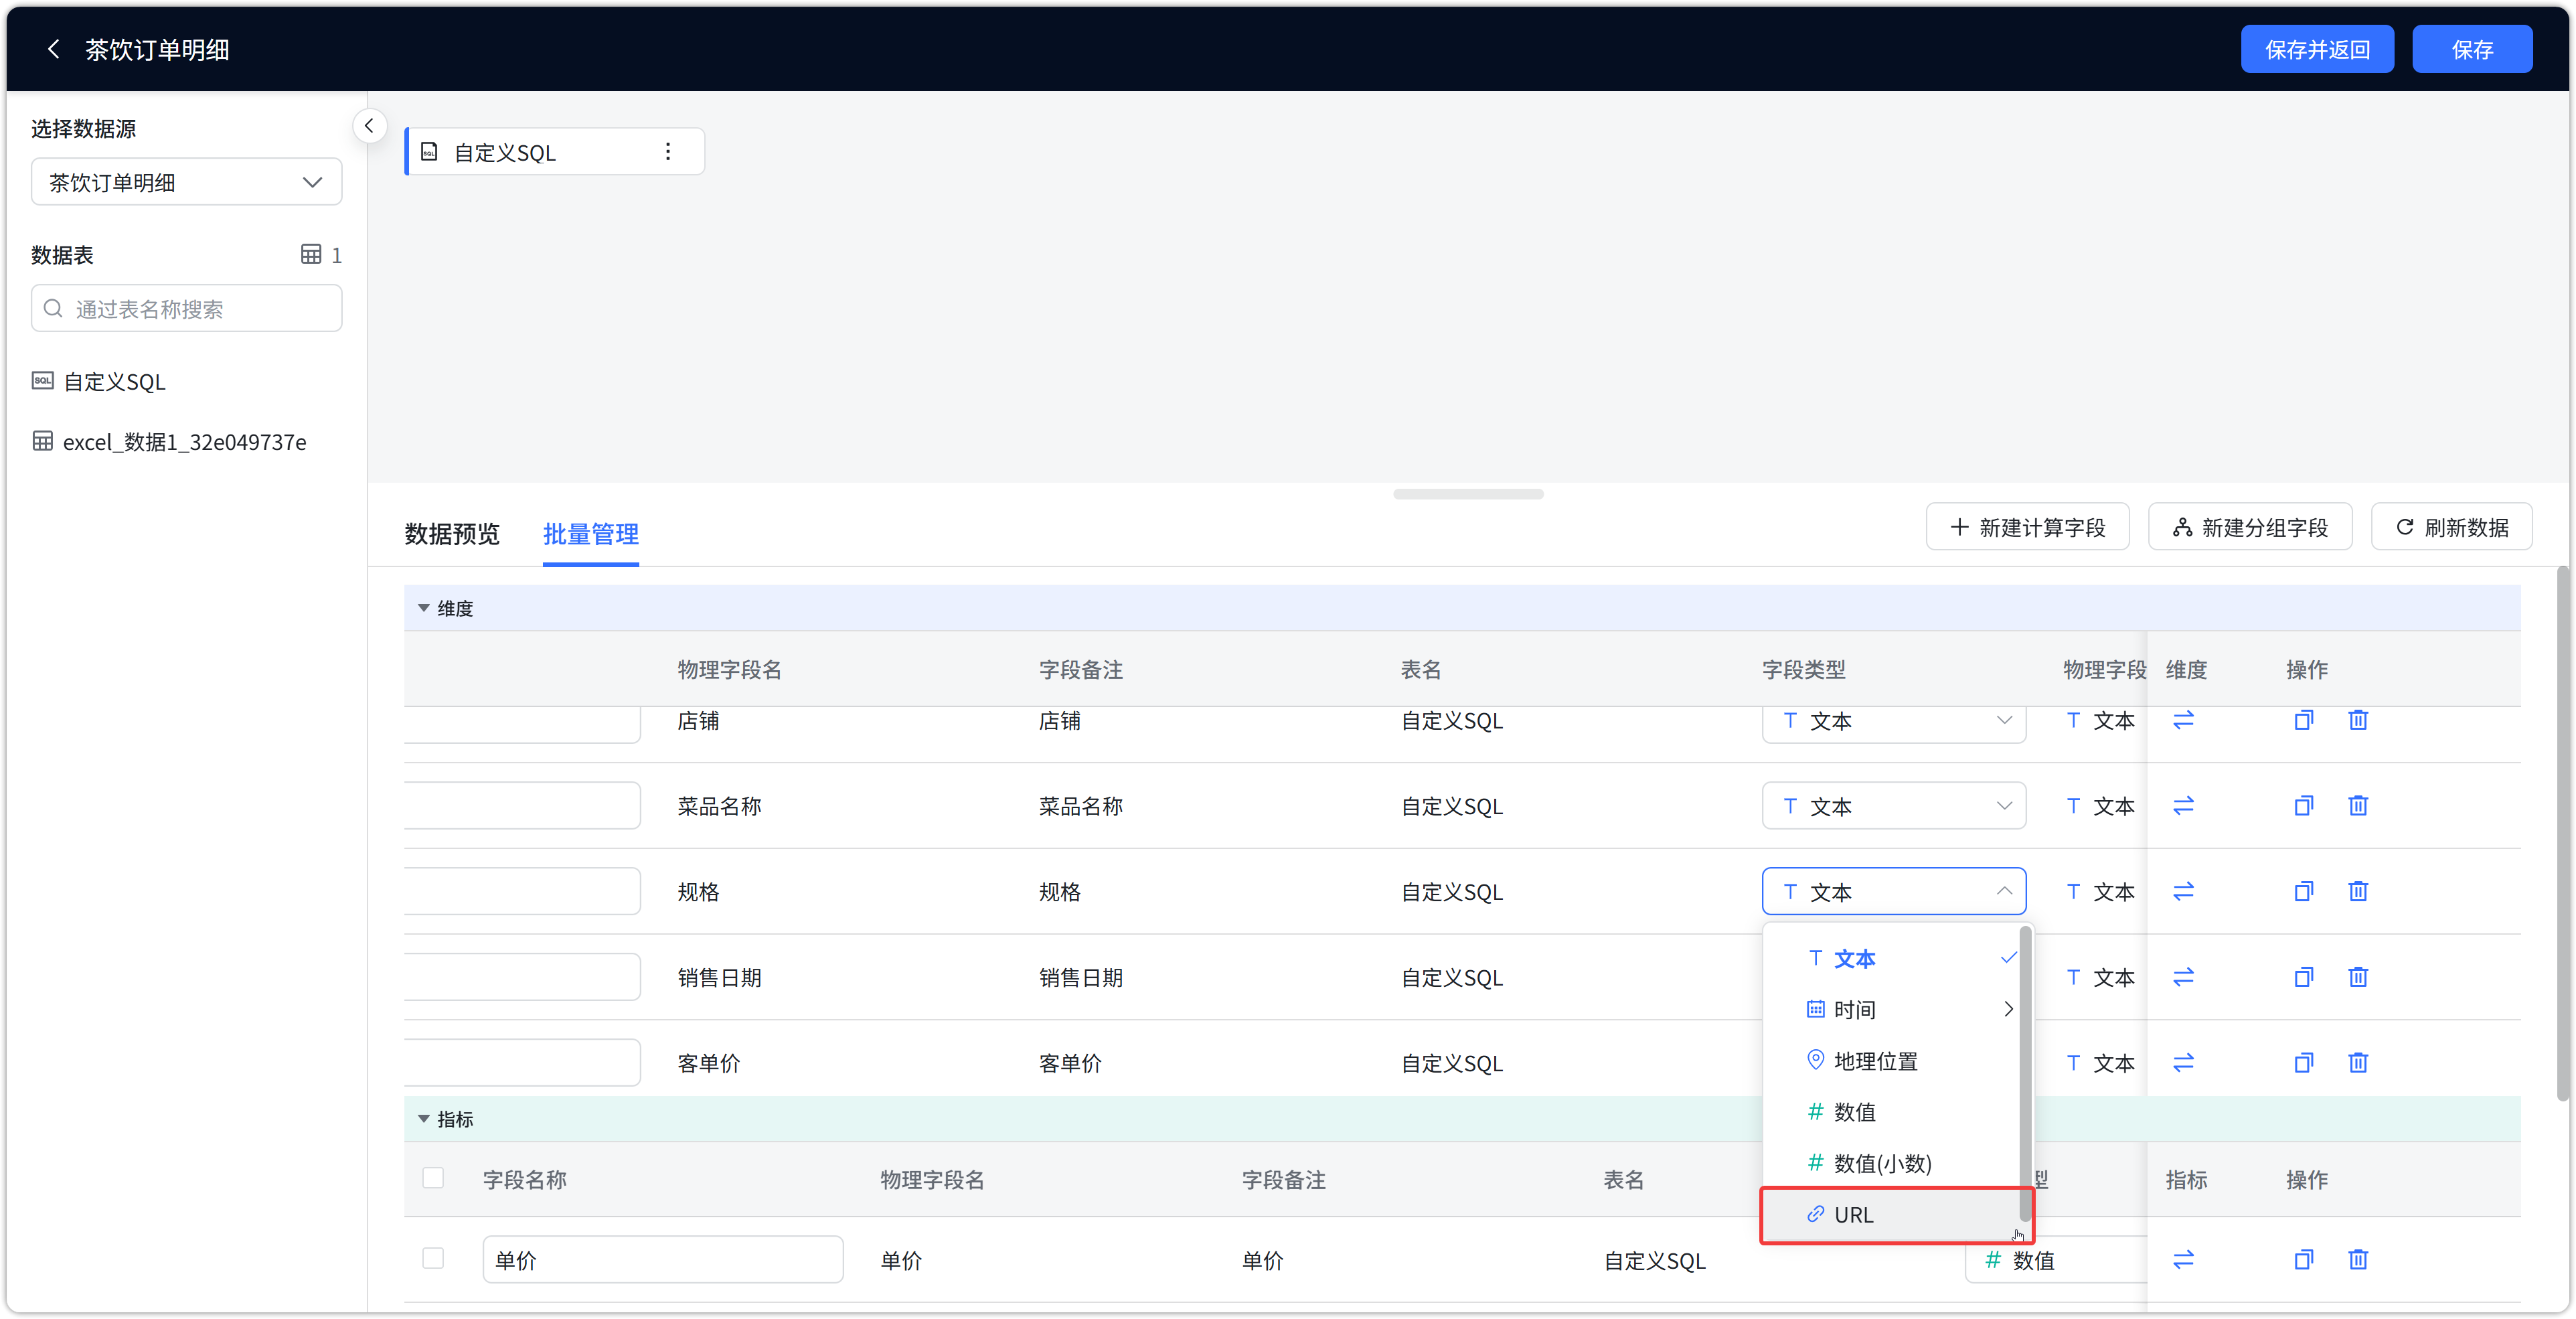Check the 单价 row checkbox
The height and width of the screenshot is (1319, 2576).
pyautogui.click(x=433, y=1258)
